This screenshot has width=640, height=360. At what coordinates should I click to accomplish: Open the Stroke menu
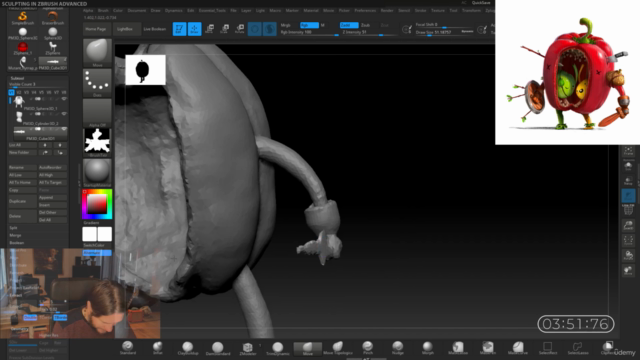(x=420, y=11)
